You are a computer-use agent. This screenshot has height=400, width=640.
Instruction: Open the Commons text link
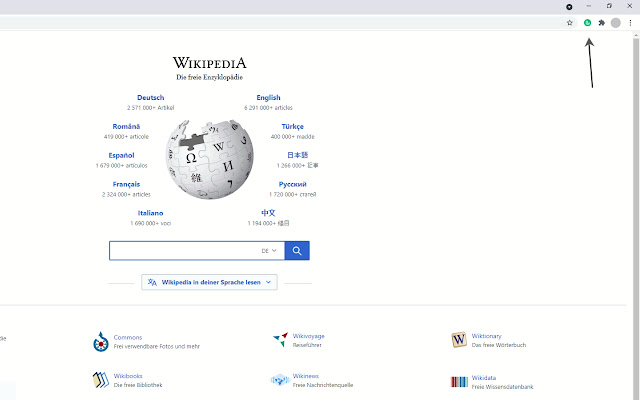click(x=128, y=338)
